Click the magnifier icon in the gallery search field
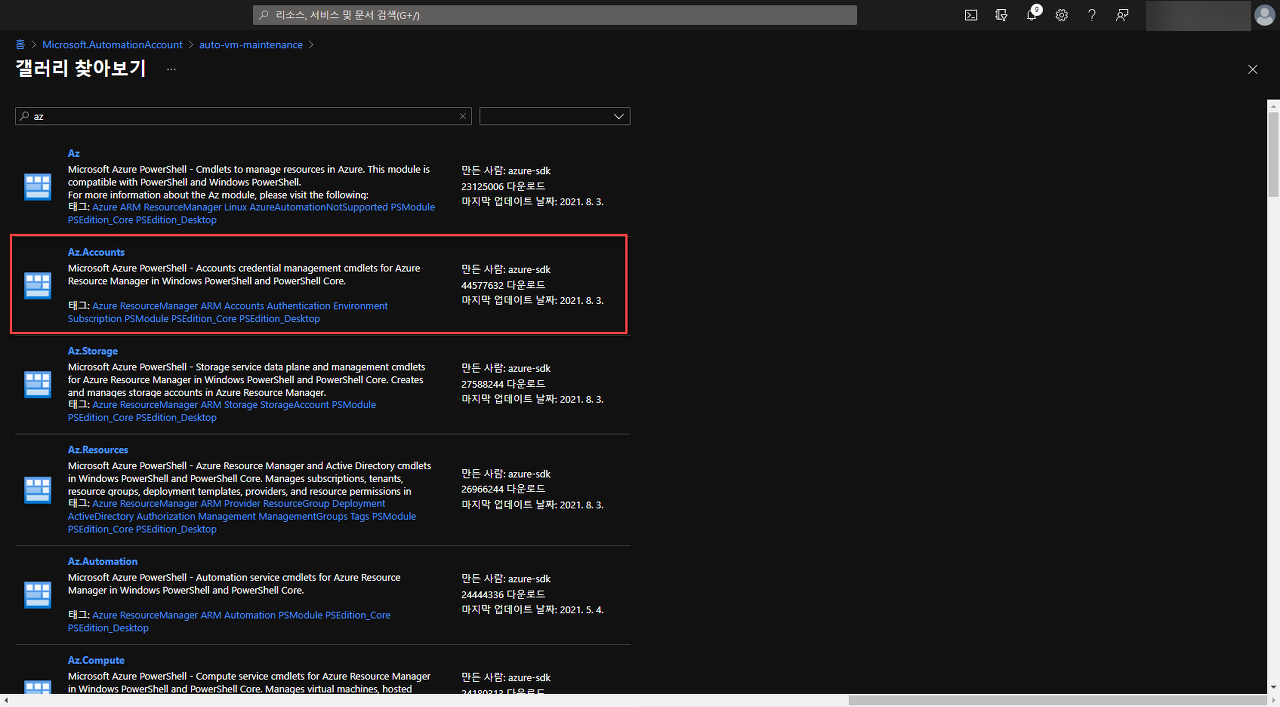Viewport: 1280px width, 707px height. coord(24,116)
